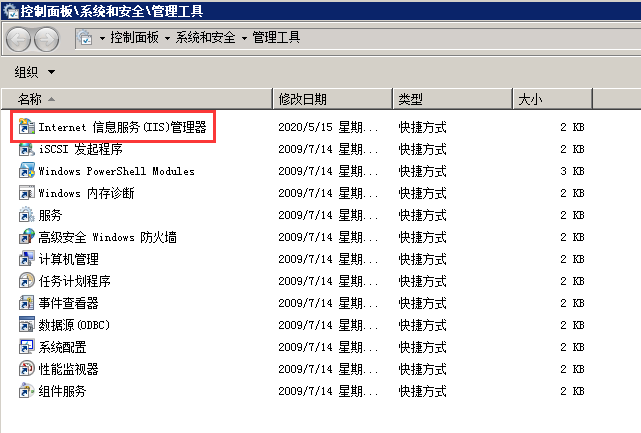The height and width of the screenshot is (433, 641).
Task: Click the 计算机管理 icon
Action: tap(27, 259)
